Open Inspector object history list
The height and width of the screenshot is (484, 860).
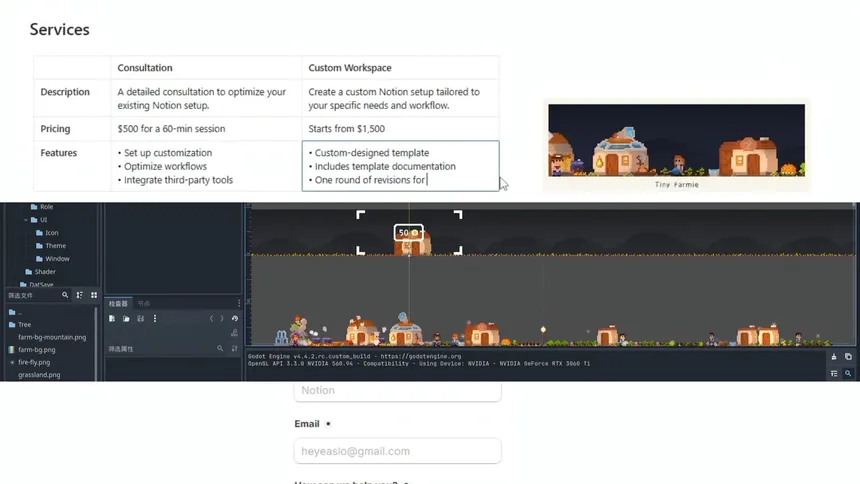click(235, 318)
